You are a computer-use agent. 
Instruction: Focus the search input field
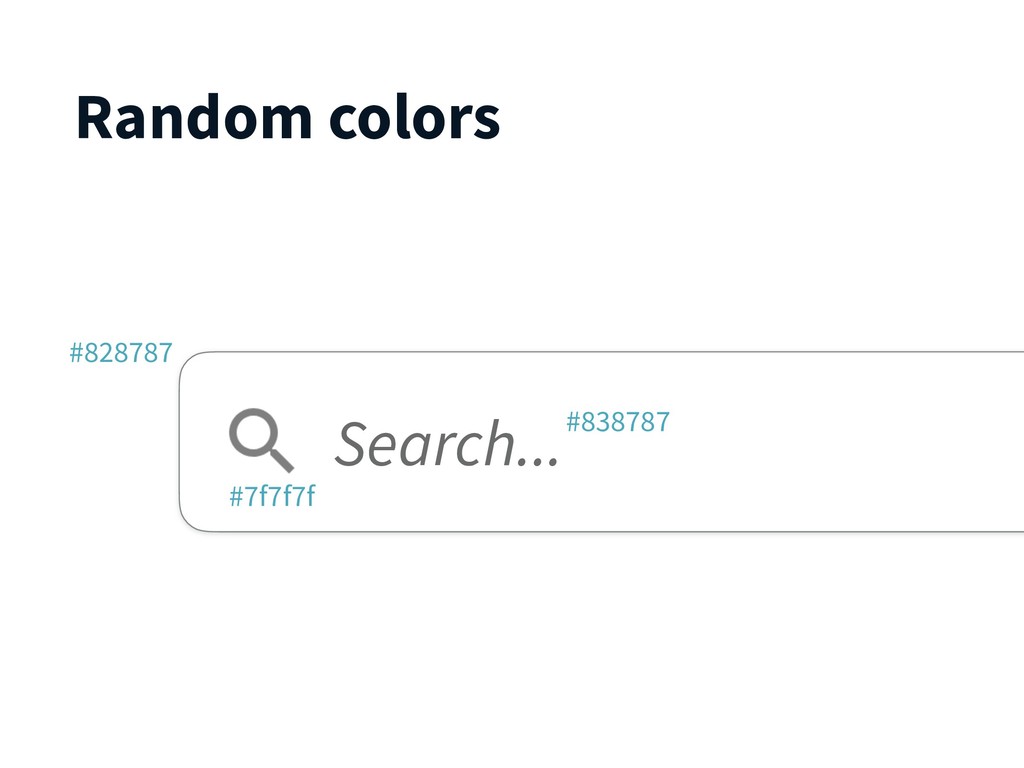point(601,441)
